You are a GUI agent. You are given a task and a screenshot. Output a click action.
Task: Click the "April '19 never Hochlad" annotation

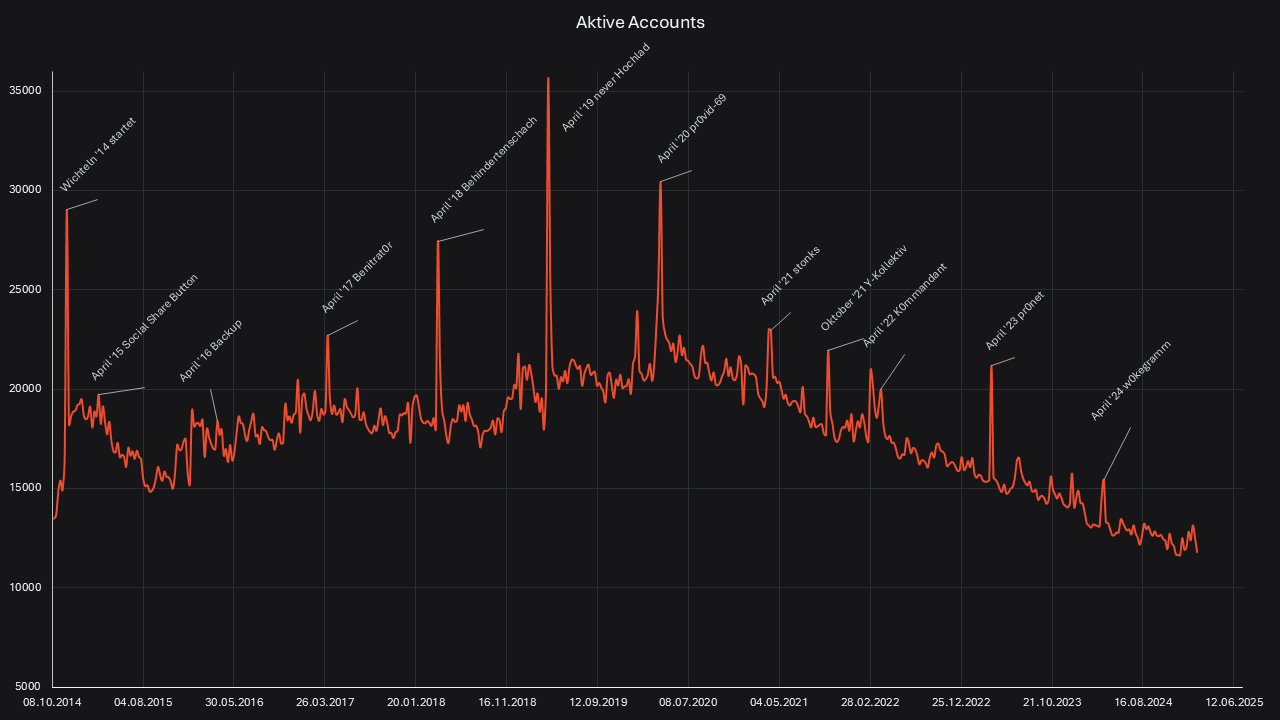click(x=605, y=88)
